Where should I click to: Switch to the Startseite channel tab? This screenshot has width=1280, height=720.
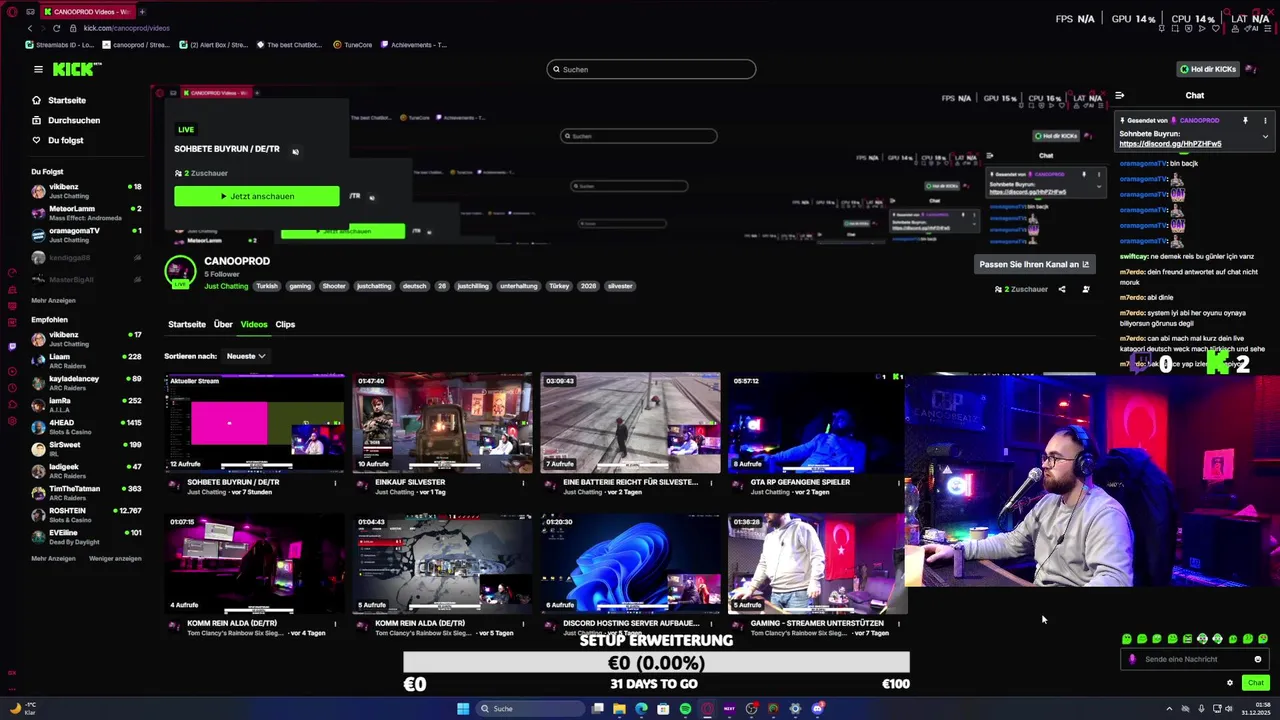click(187, 324)
